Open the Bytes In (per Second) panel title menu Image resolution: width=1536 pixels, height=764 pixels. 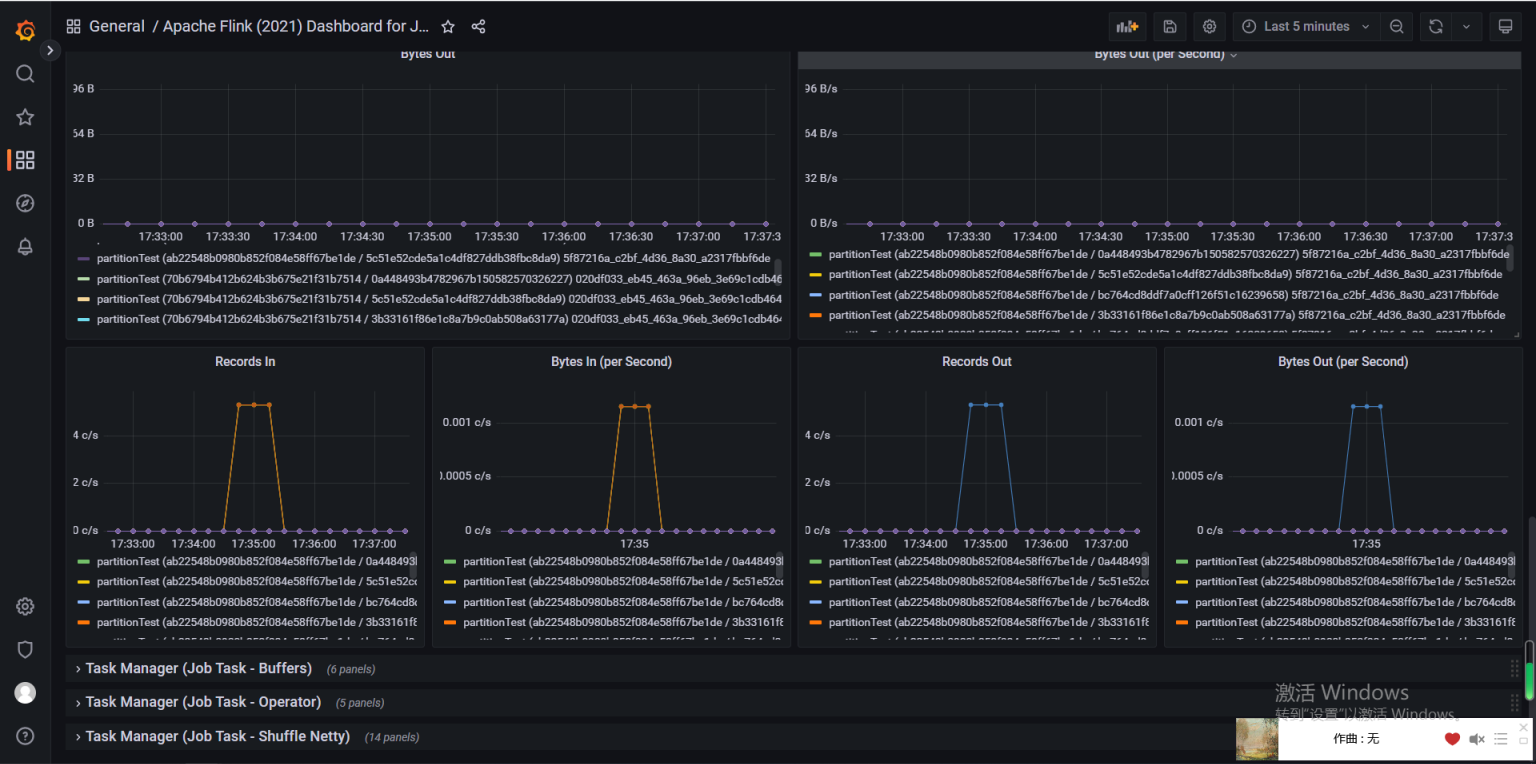pos(611,361)
